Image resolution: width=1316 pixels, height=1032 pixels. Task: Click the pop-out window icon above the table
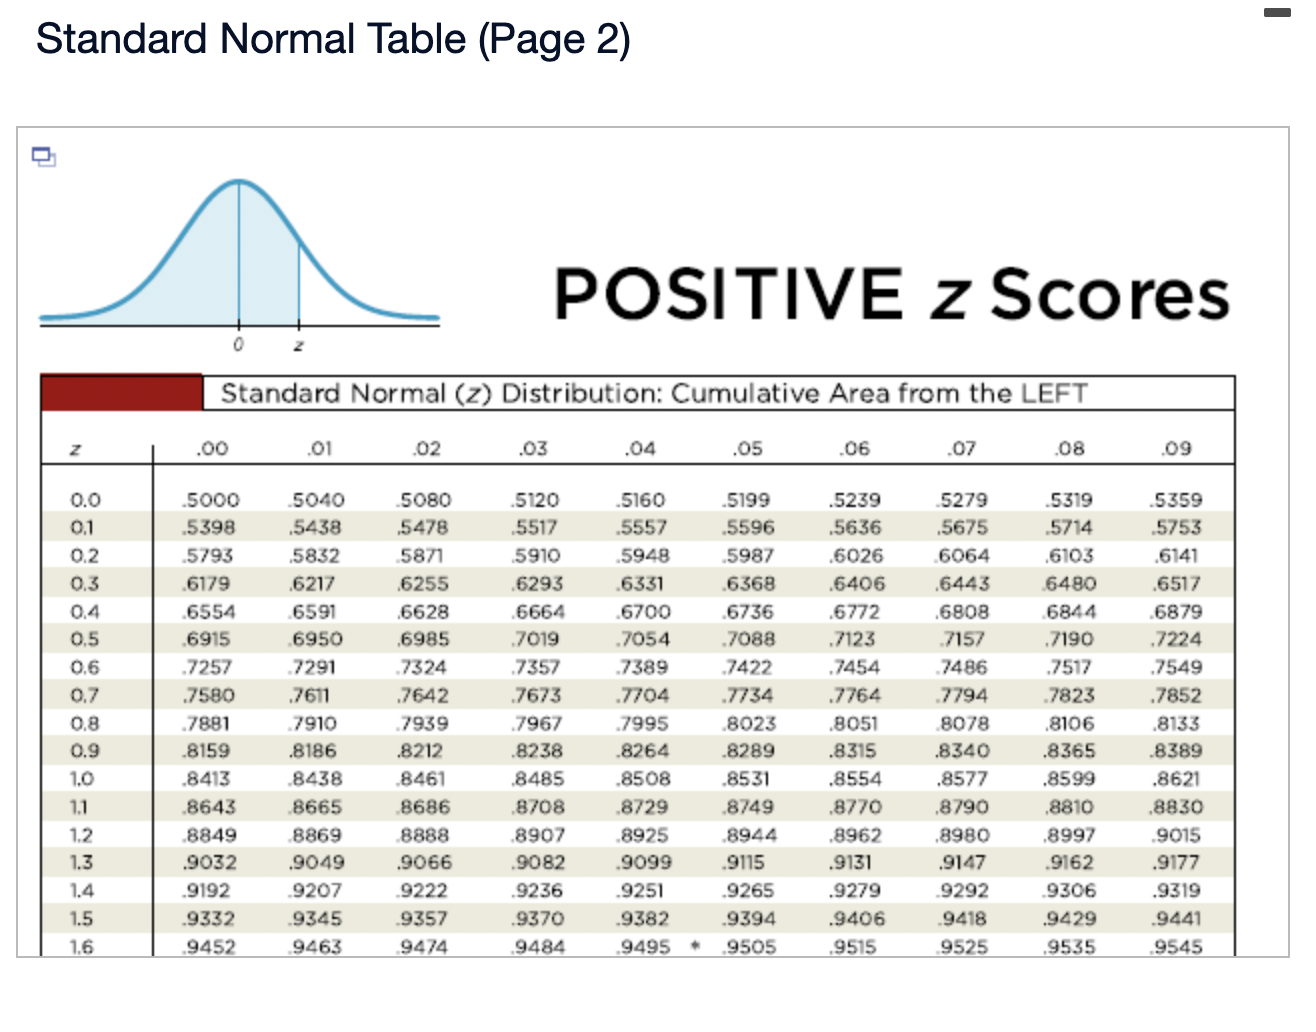pyautogui.click(x=43, y=156)
